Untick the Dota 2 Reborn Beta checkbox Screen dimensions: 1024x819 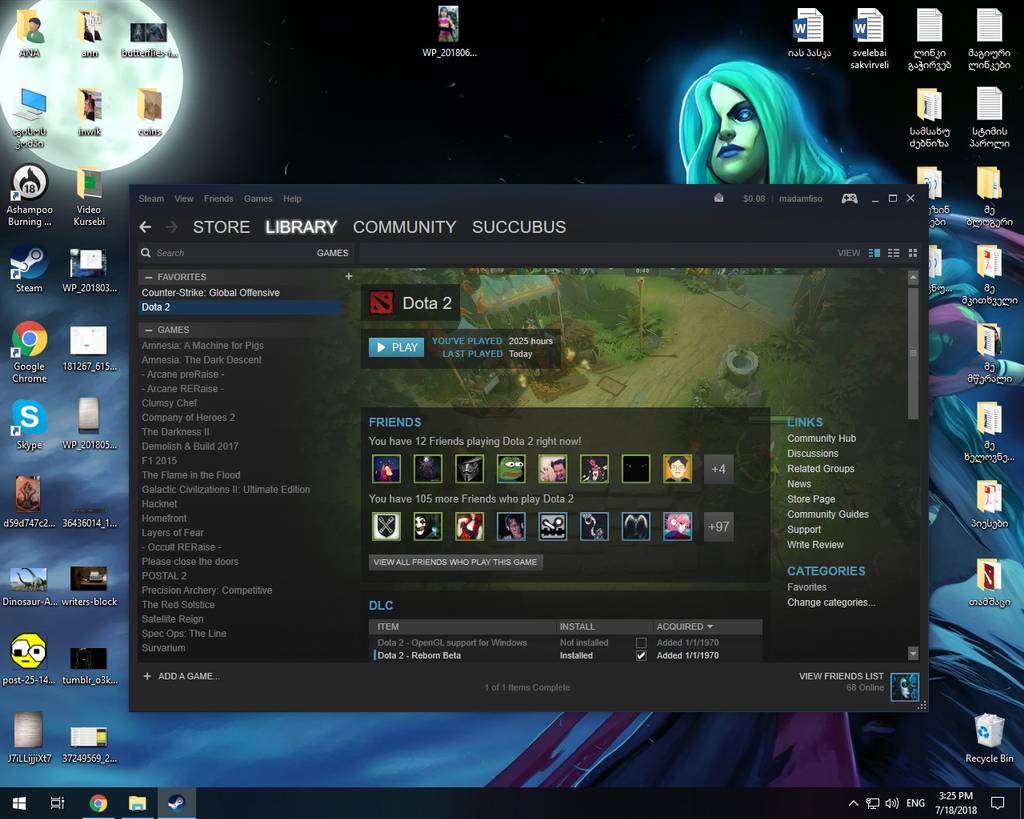[641, 656]
